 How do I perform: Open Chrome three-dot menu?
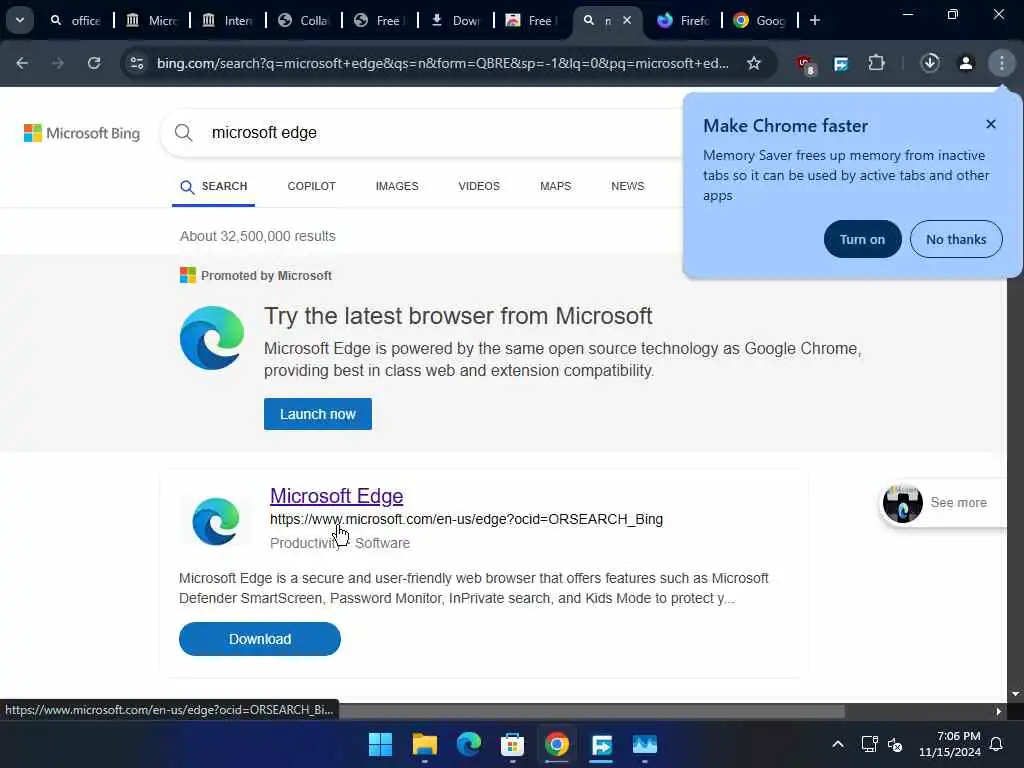point(1002,63)
